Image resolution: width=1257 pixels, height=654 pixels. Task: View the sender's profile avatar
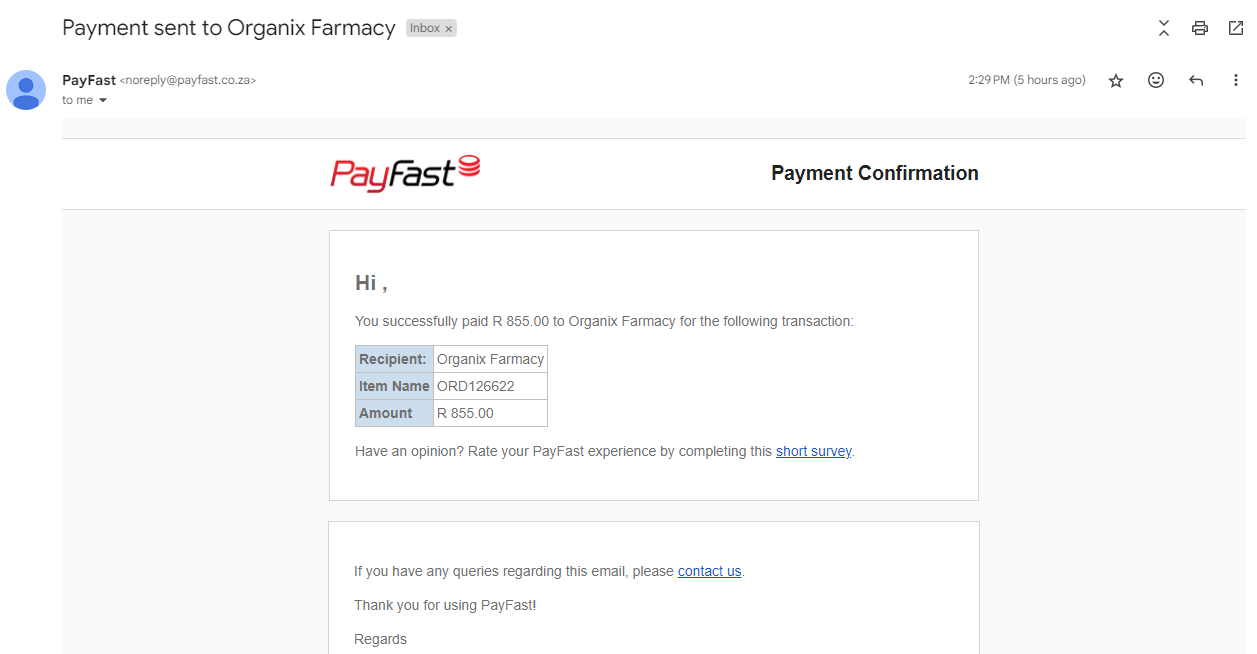click(26, 90)
